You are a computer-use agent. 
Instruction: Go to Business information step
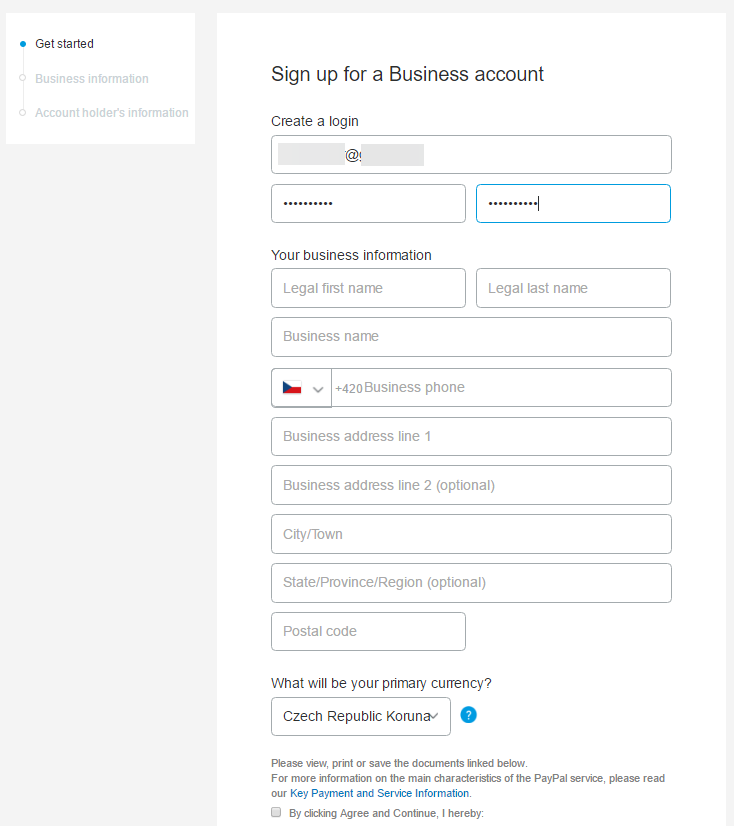pos(91,79)
